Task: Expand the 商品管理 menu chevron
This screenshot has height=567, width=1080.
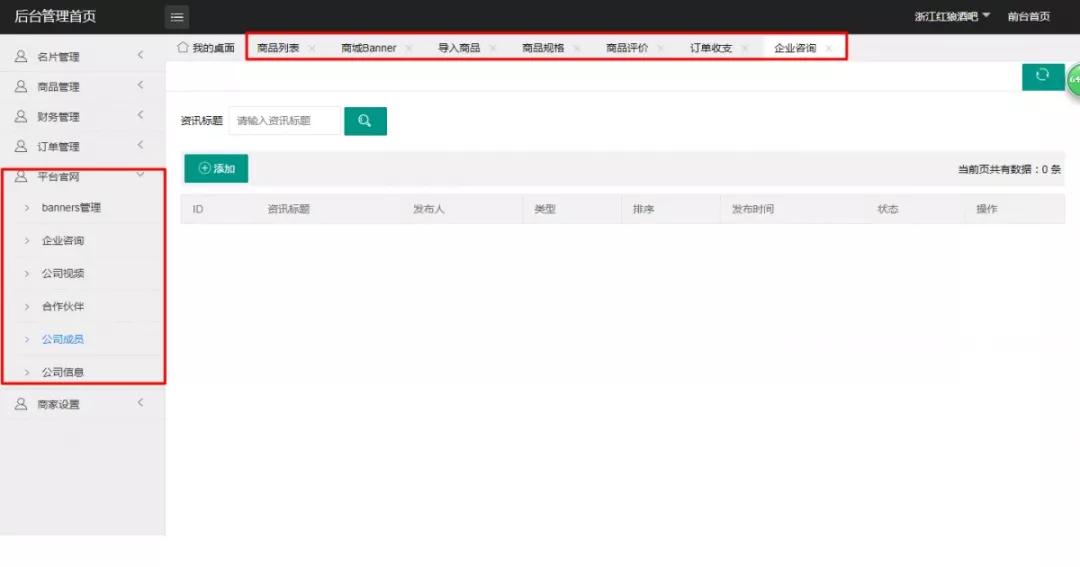Action: 141,85
